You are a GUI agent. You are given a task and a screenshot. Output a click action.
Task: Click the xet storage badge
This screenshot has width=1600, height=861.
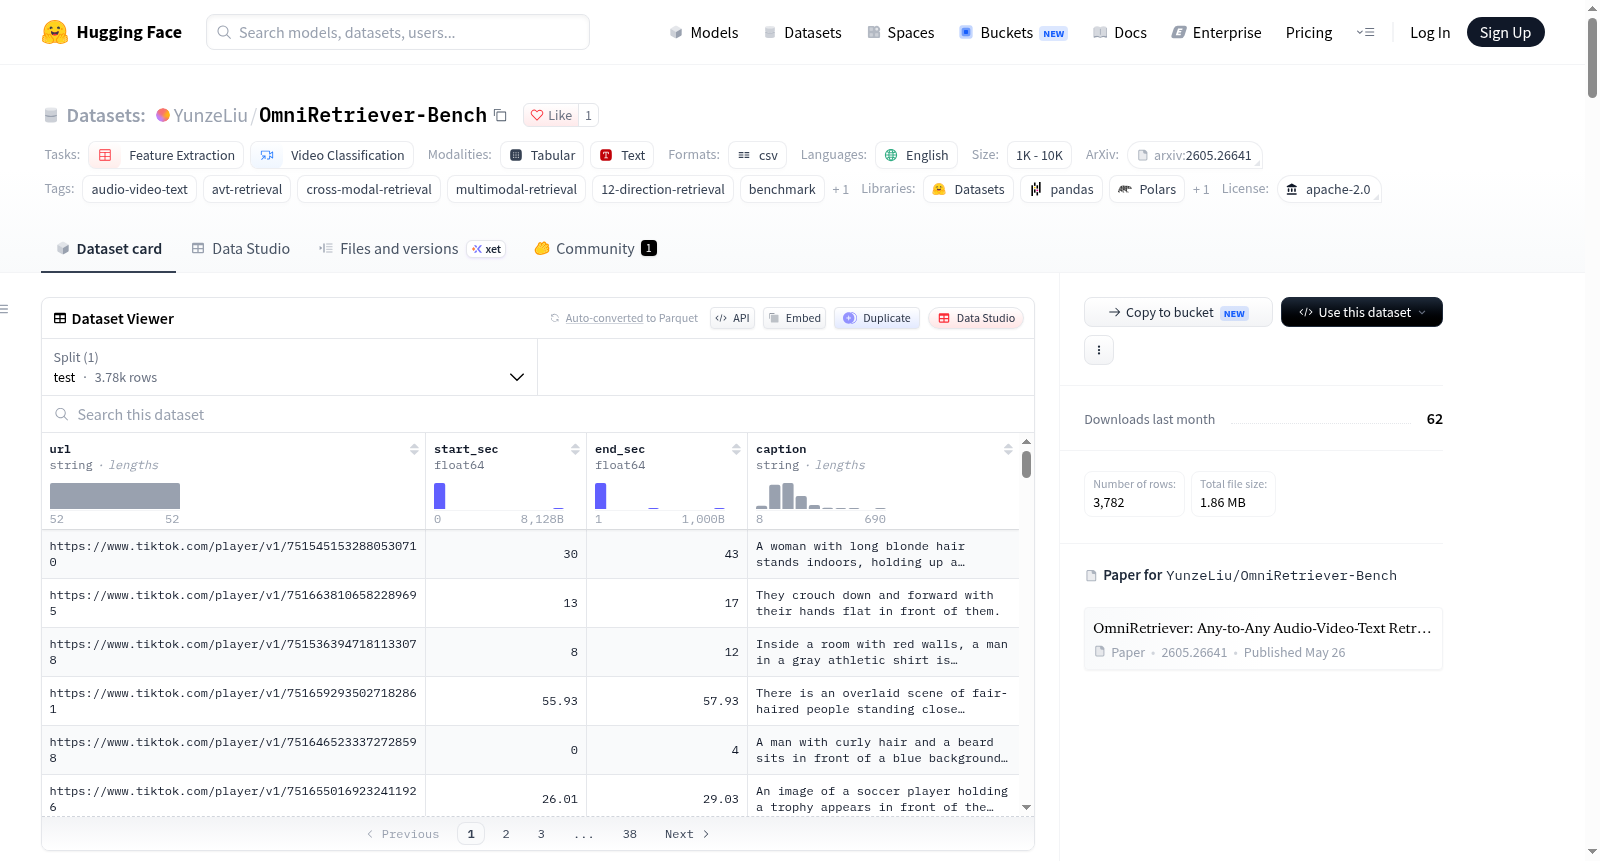coord(487,249)
